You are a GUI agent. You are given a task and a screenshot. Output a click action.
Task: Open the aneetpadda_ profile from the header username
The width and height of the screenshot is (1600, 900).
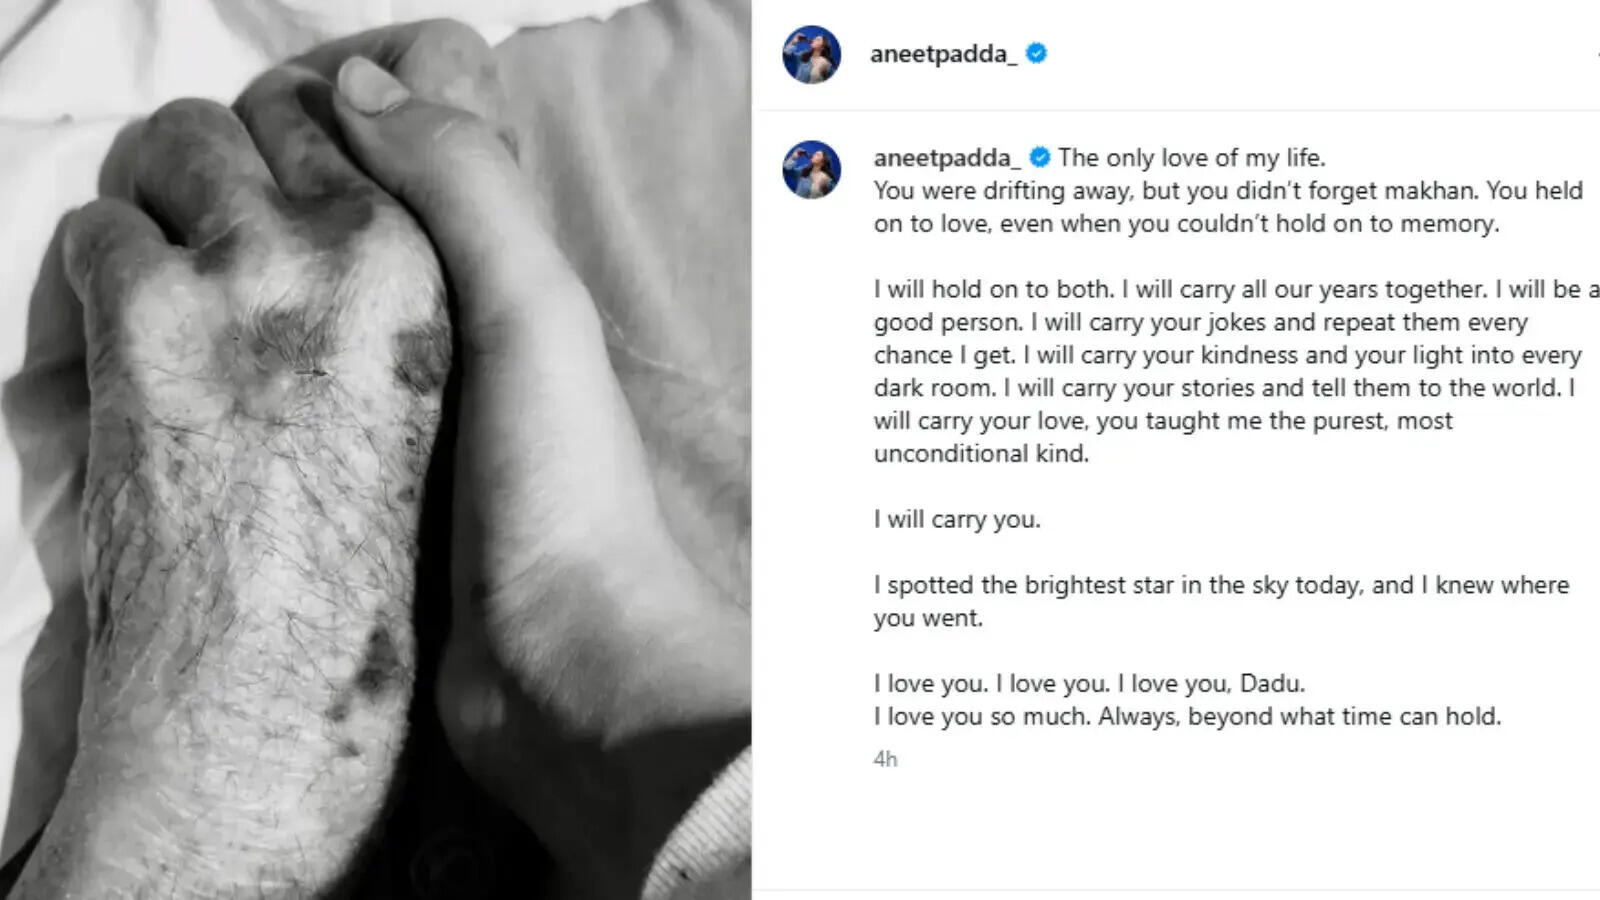point(944,54)
